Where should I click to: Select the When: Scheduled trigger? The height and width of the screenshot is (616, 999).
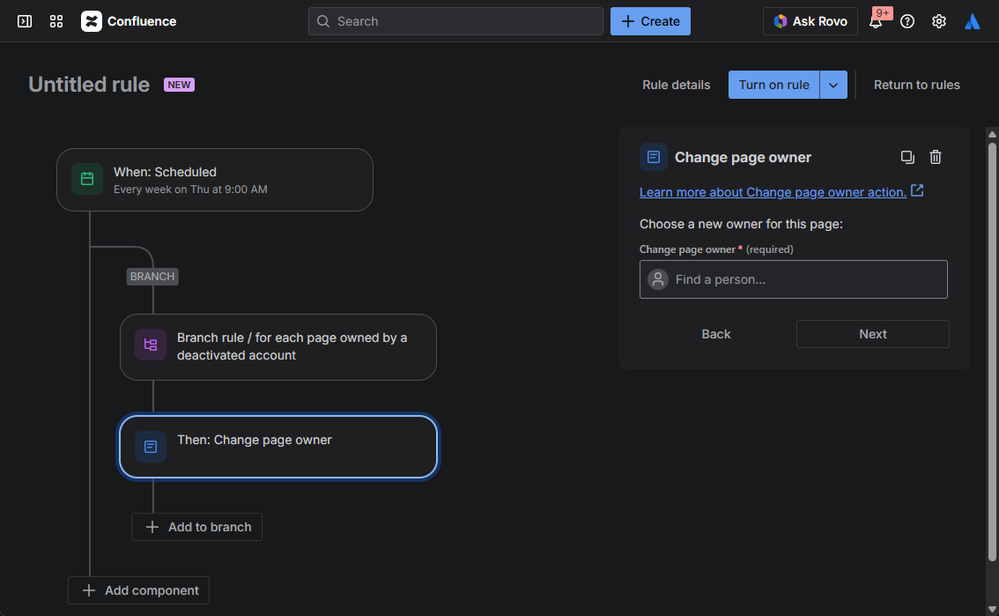[x=215, y=180]
